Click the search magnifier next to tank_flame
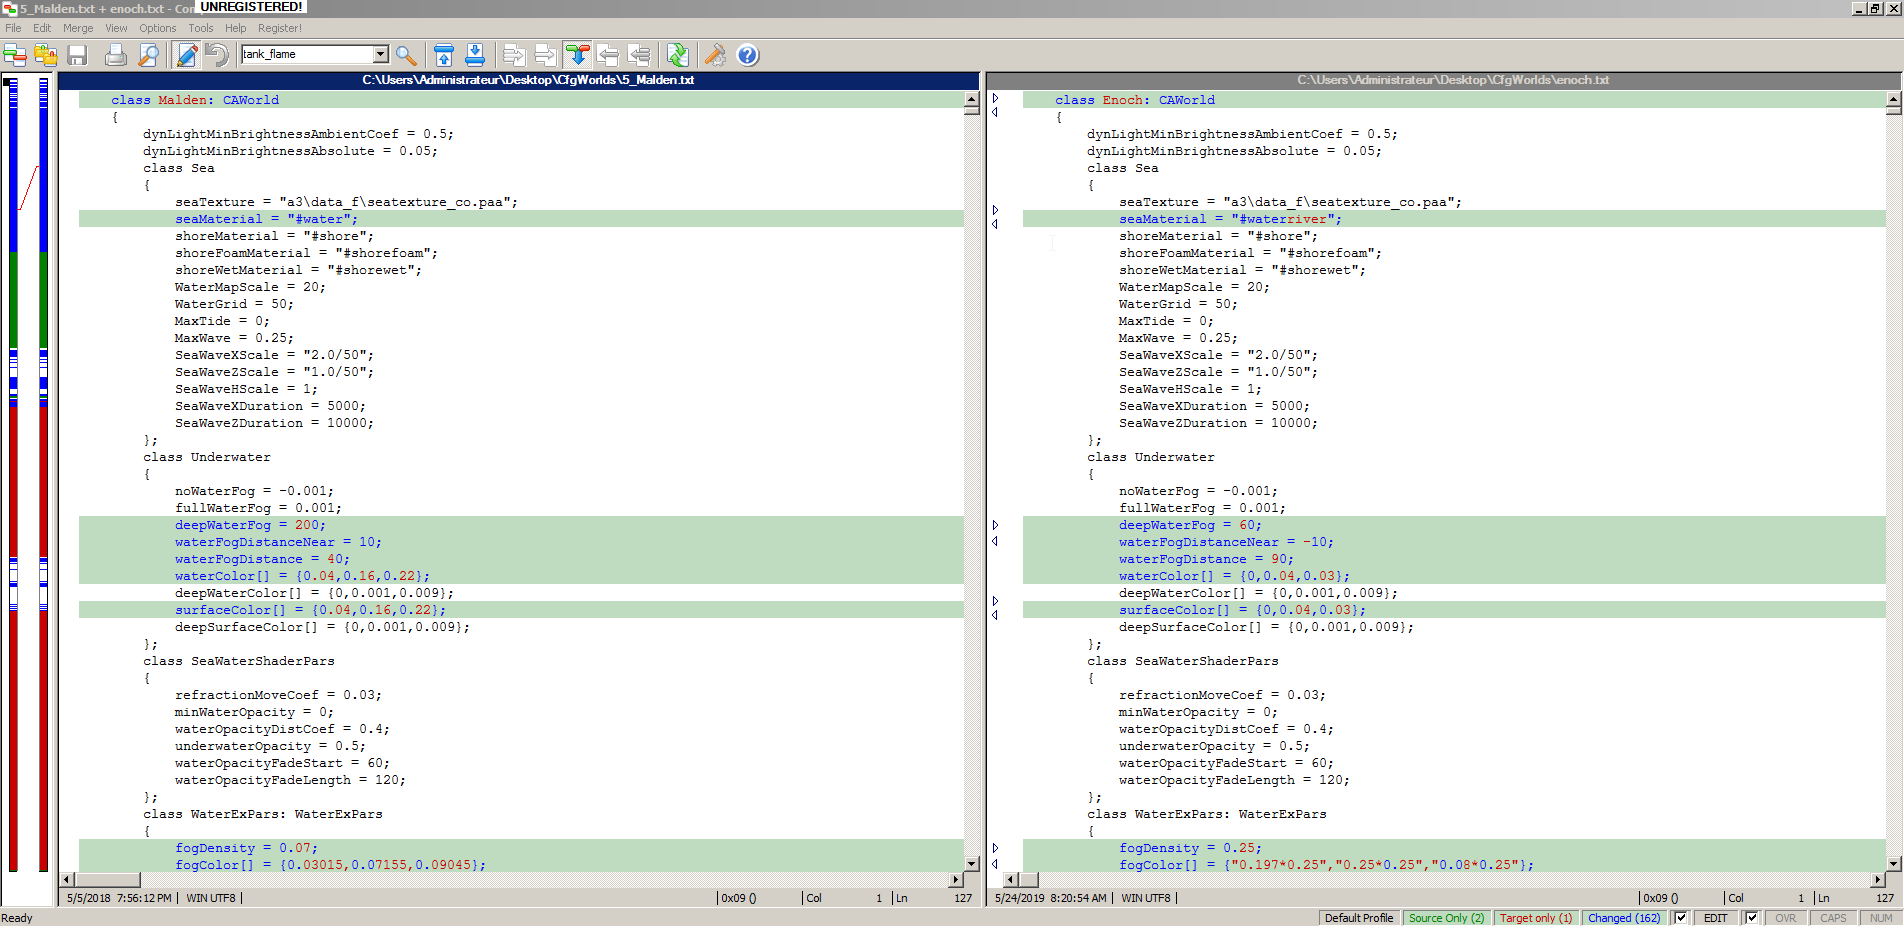 (405, 55)
